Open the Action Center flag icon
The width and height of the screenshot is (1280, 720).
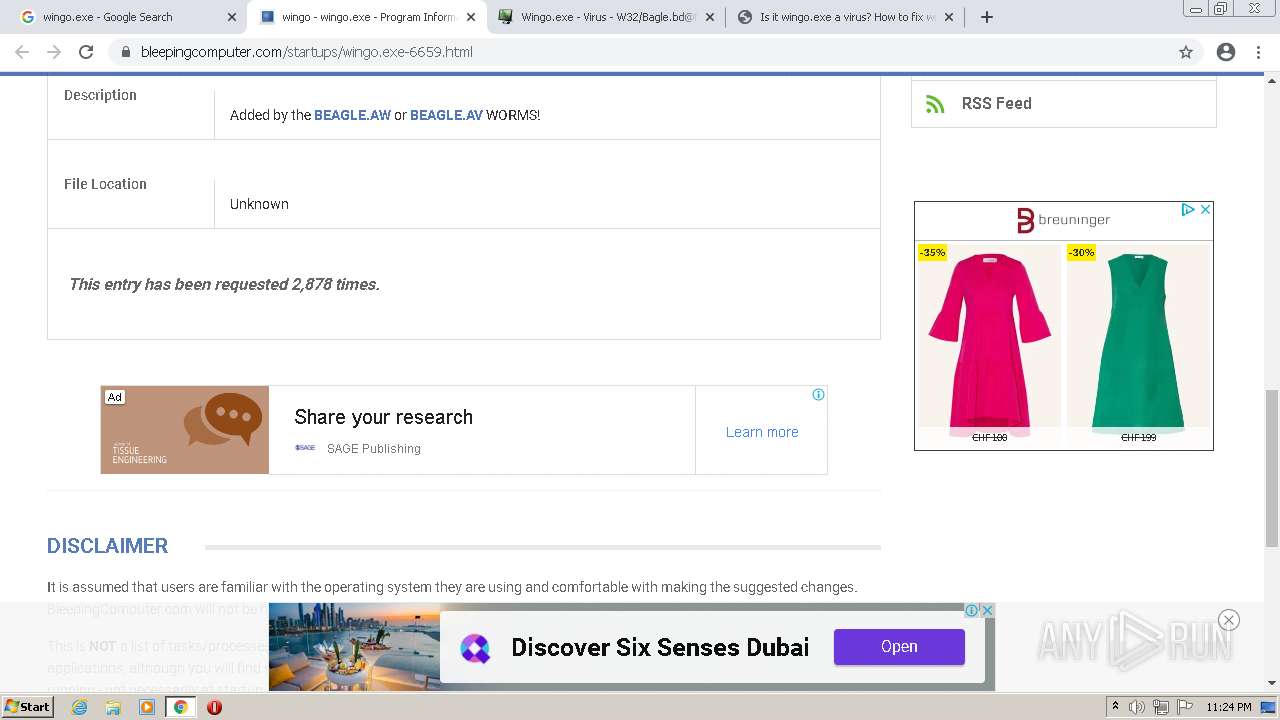coord(1184,707)
